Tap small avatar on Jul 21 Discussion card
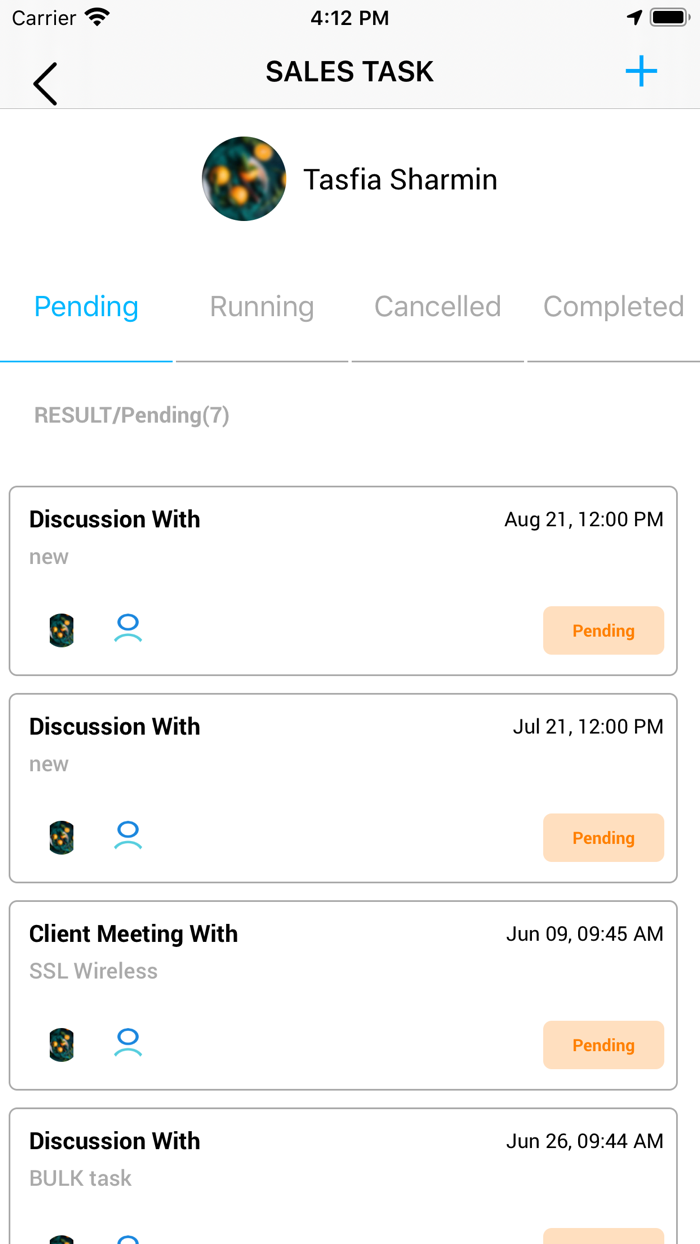Viewport: 700px width, 1244px height. point(62,837)
